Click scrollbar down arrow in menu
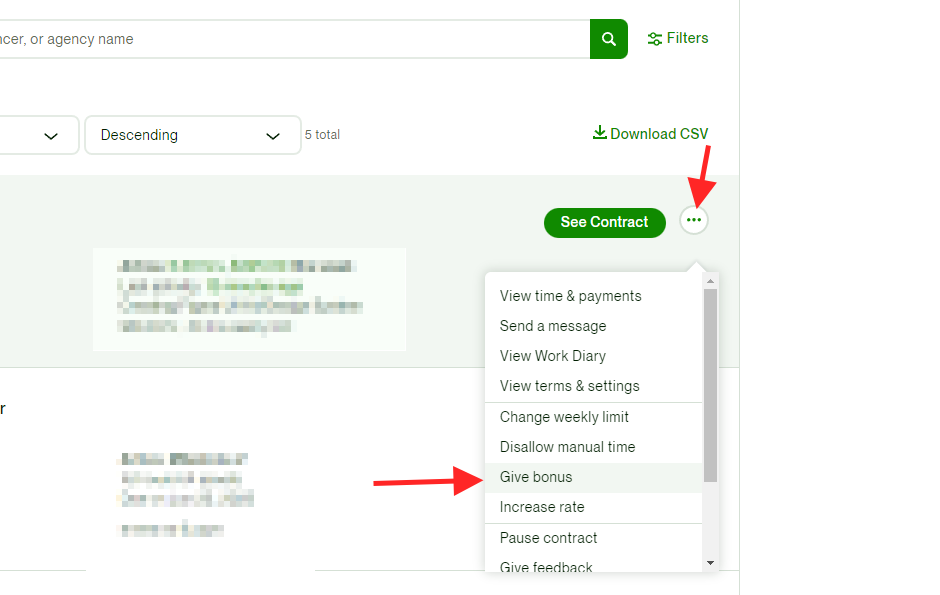The width and height of the screenshot is (940, 595). [710, 563]
